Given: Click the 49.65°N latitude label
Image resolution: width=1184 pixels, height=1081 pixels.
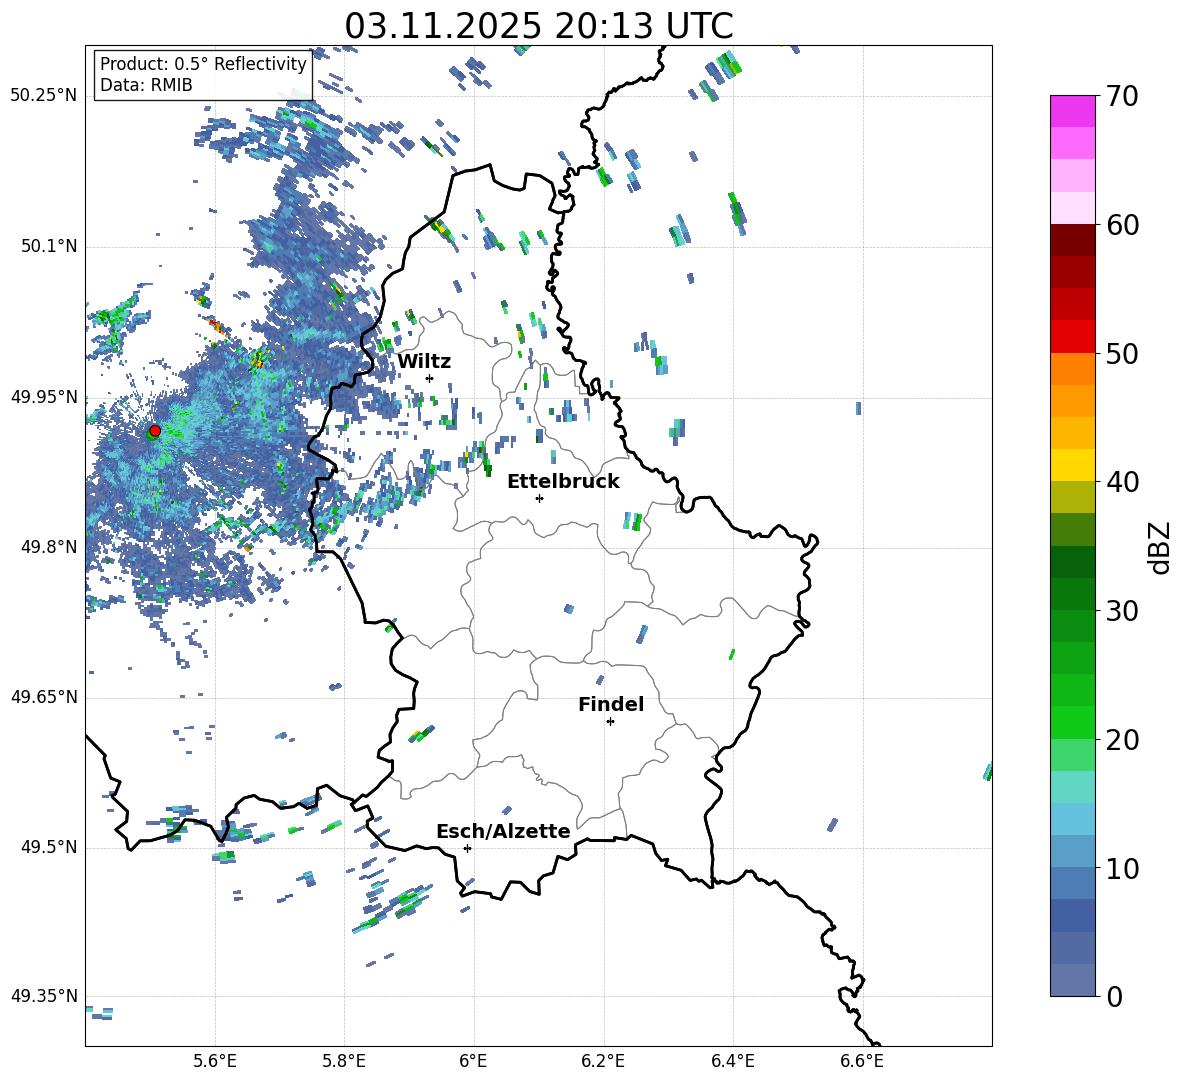Looking at the screenshot, I should pyautogui.click(x=44, y=697).
